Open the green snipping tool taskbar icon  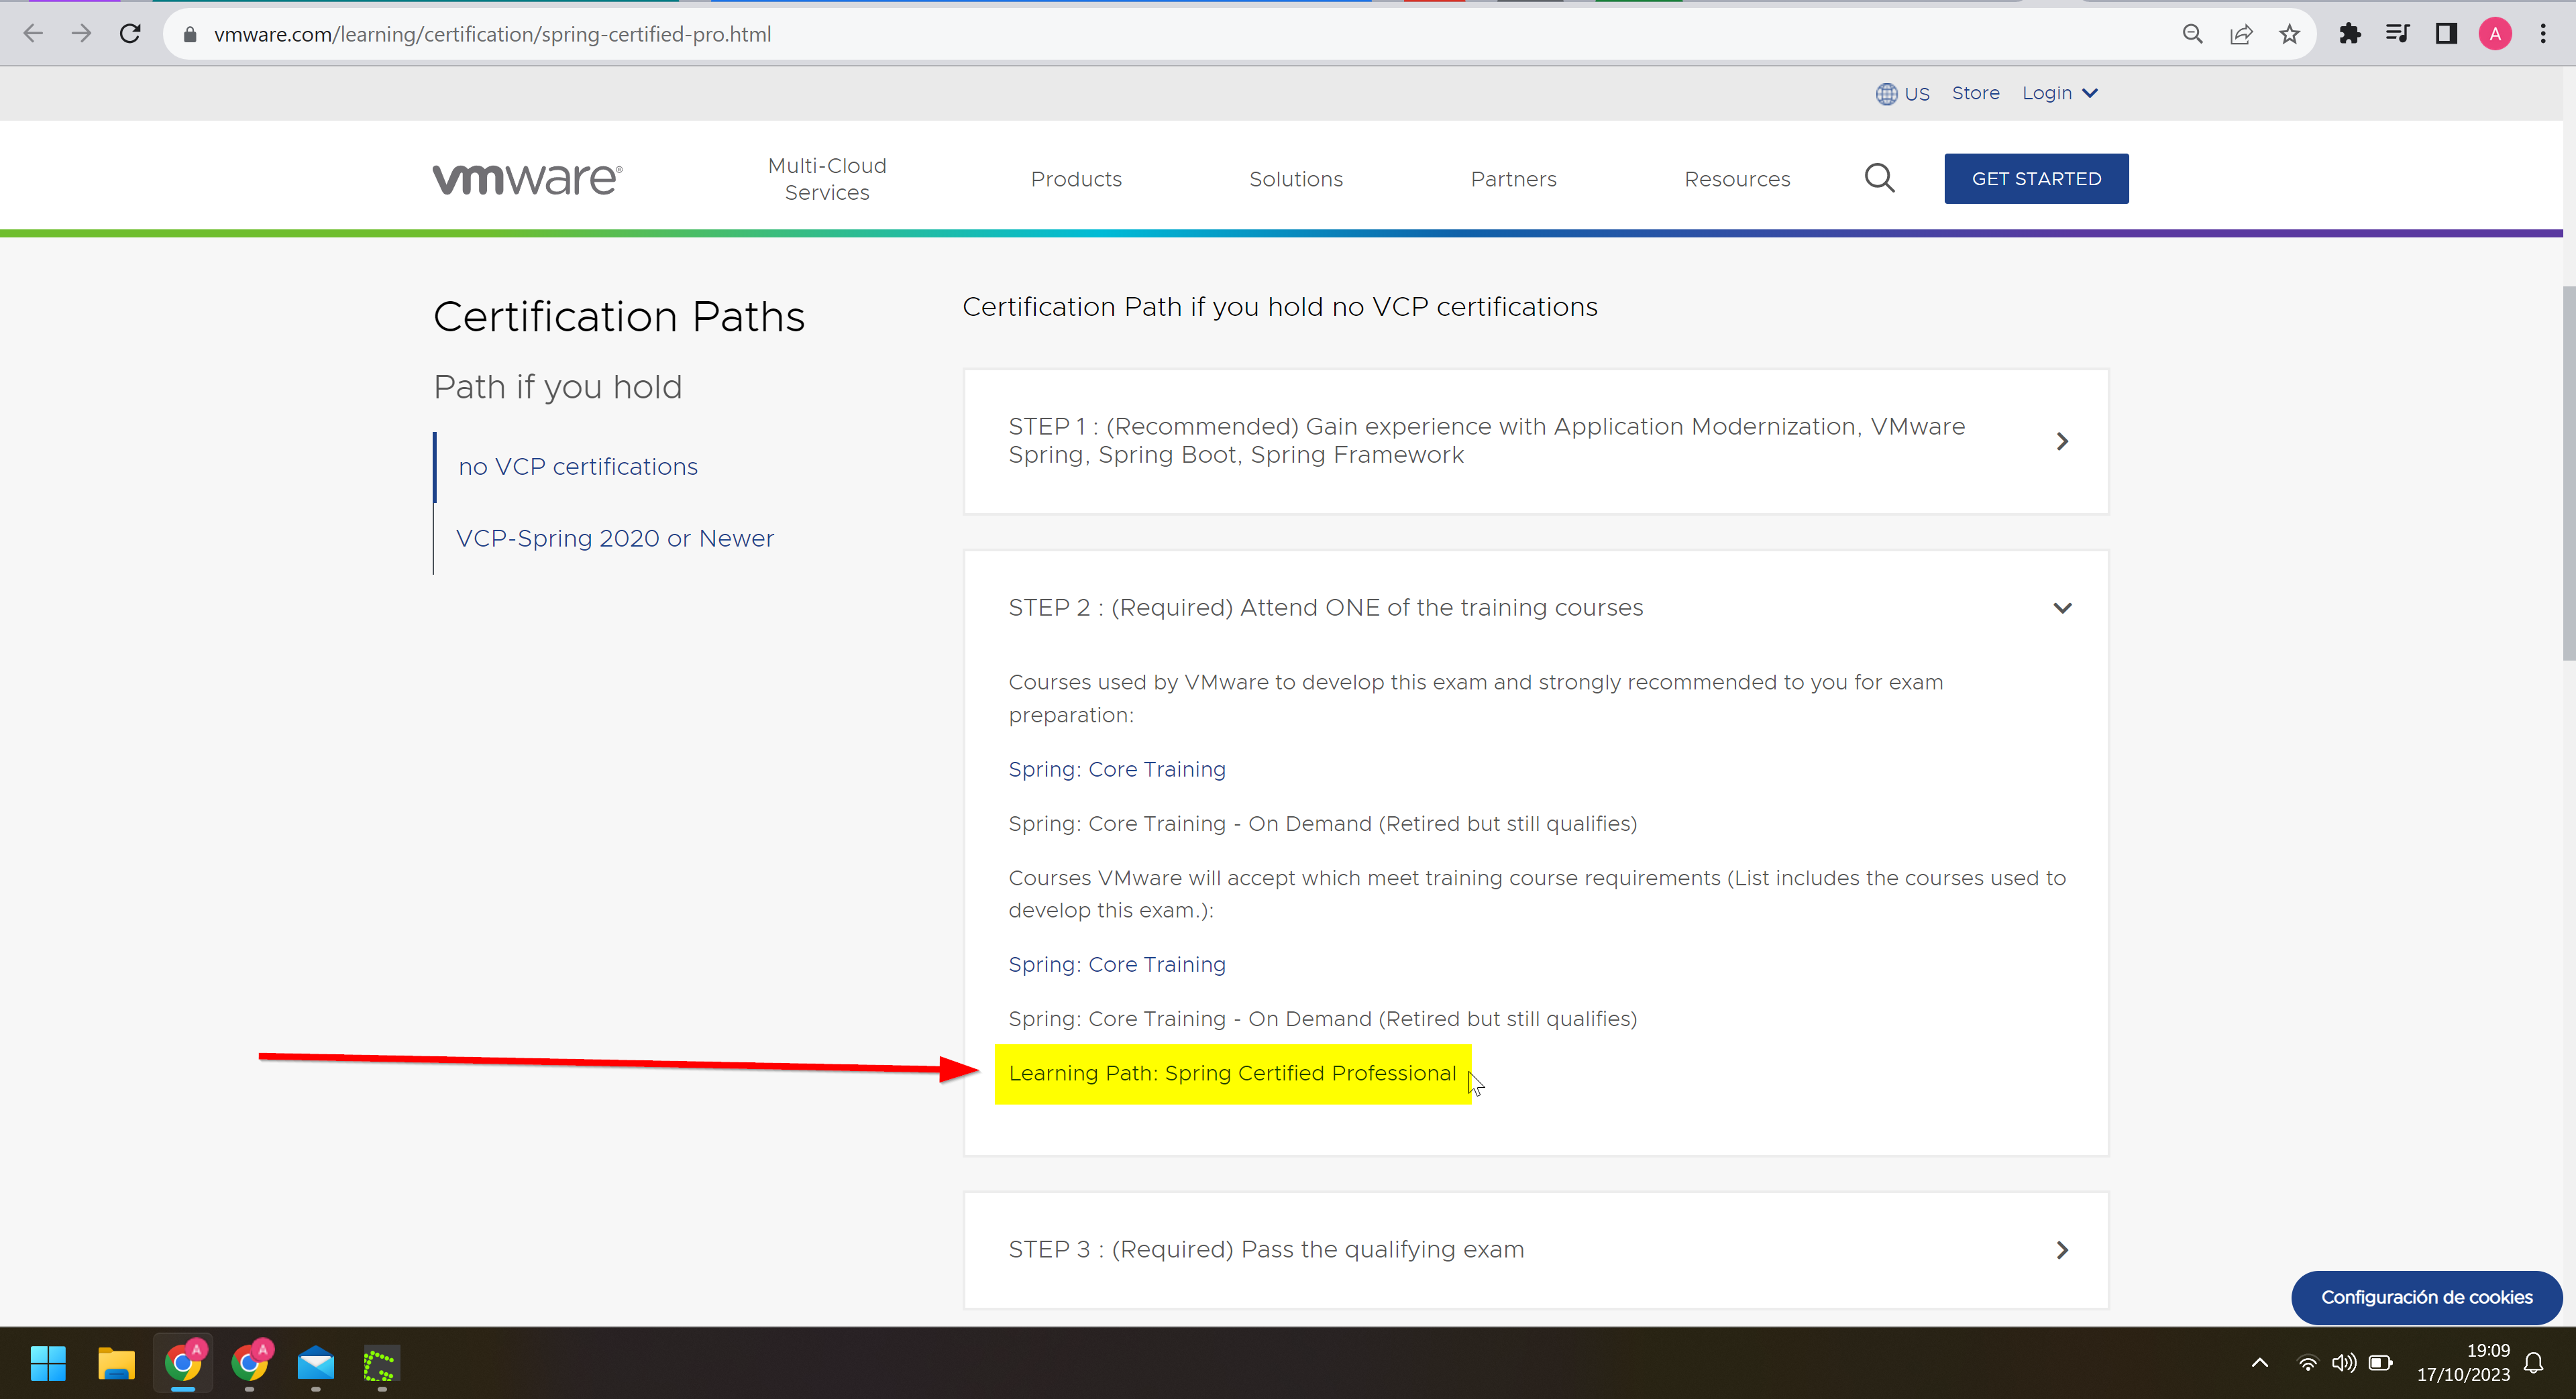(380, 1364)
